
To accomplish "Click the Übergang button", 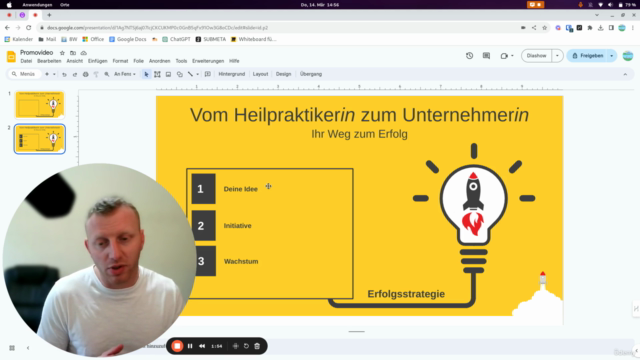I will point(311,74).
